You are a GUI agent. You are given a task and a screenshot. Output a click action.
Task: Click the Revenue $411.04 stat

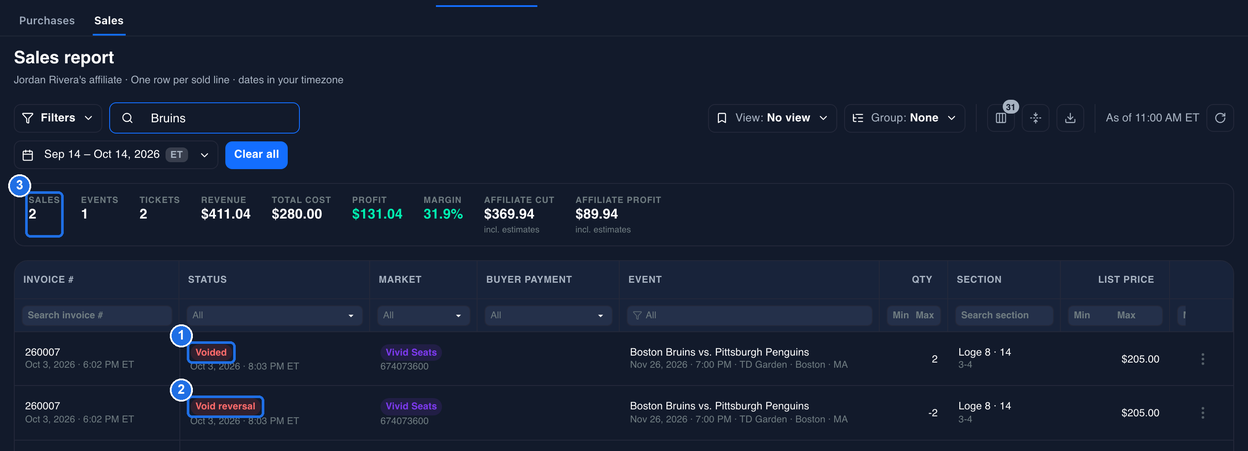tap(226, 208)
